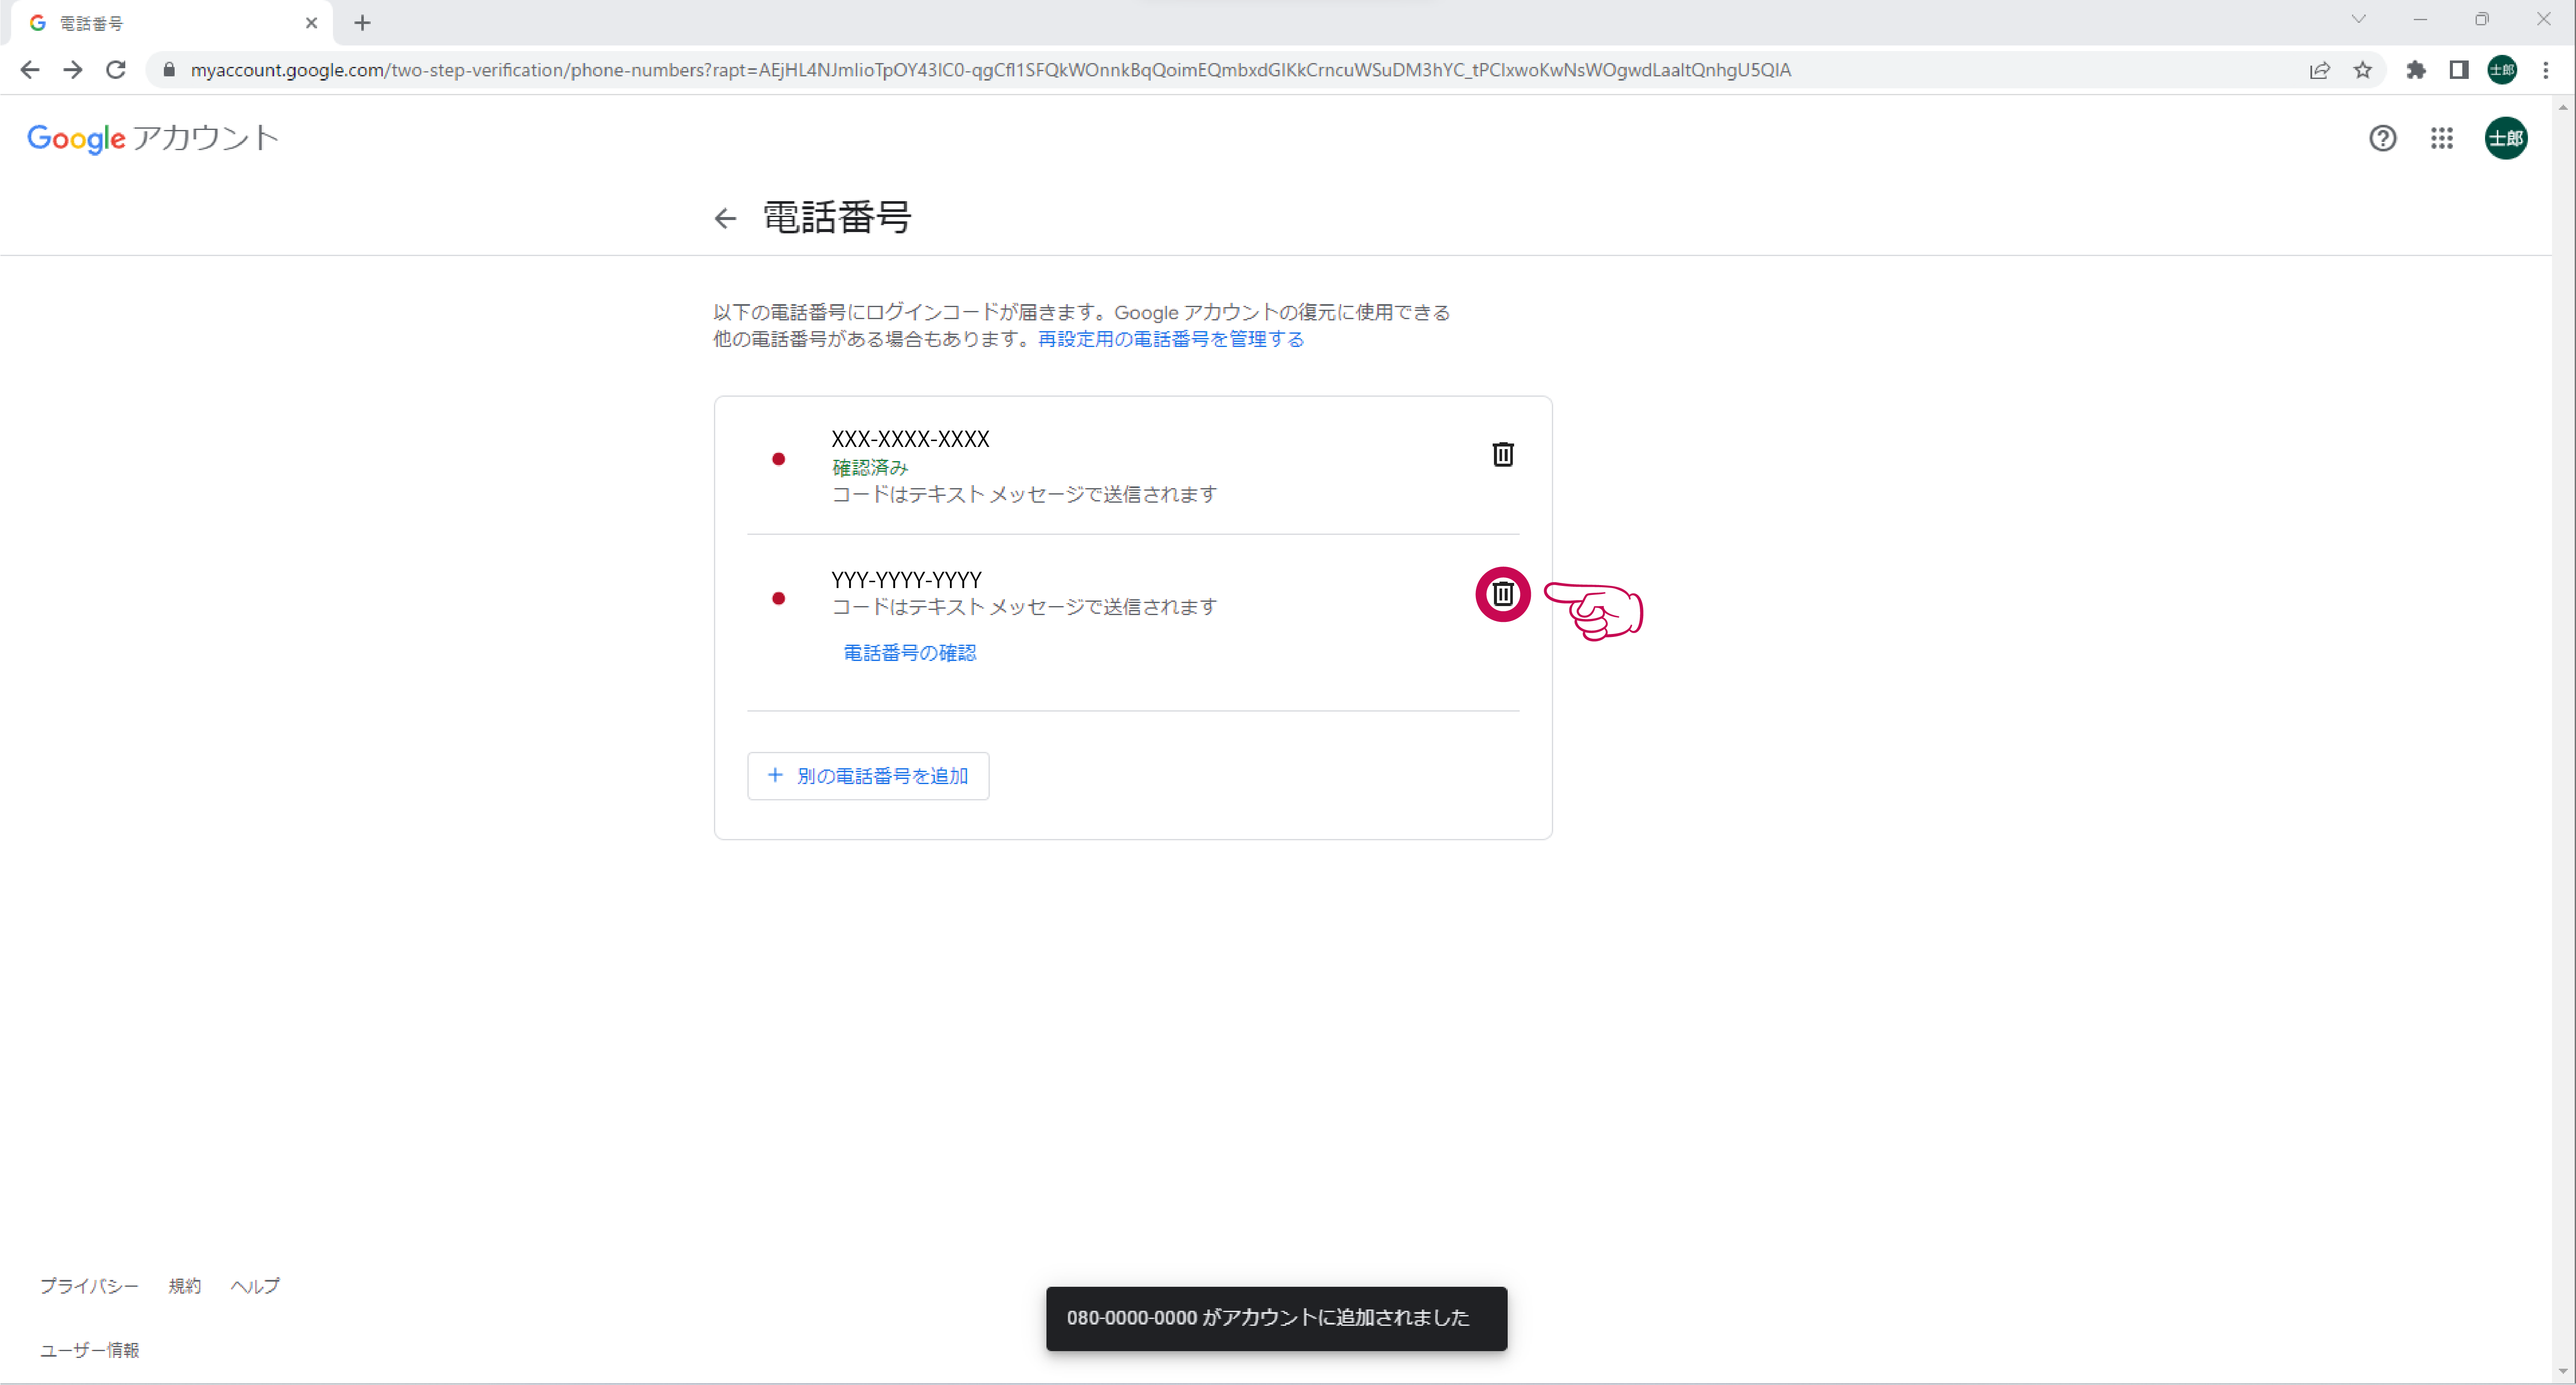Image resolution: width=2576 pixels, height=1385 pixels.
Task: Open the Chrome three-dot menu
Action: tap(2546, 70)
